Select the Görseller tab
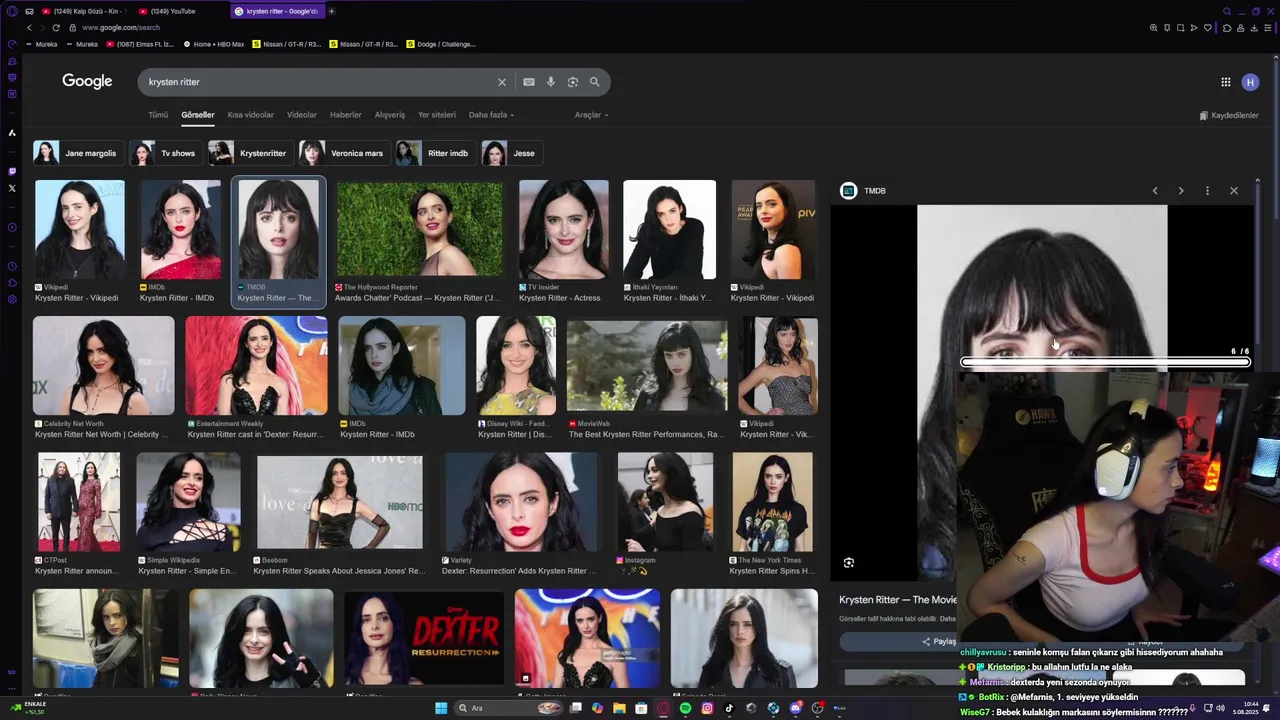The height and width of the screenshot is (720, 1280). click(x=198, y=115)
